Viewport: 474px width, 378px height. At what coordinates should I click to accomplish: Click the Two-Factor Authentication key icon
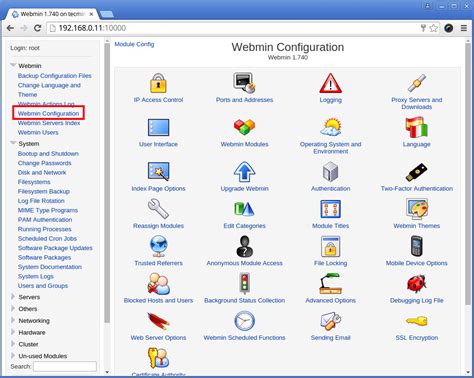click(417, 172)
